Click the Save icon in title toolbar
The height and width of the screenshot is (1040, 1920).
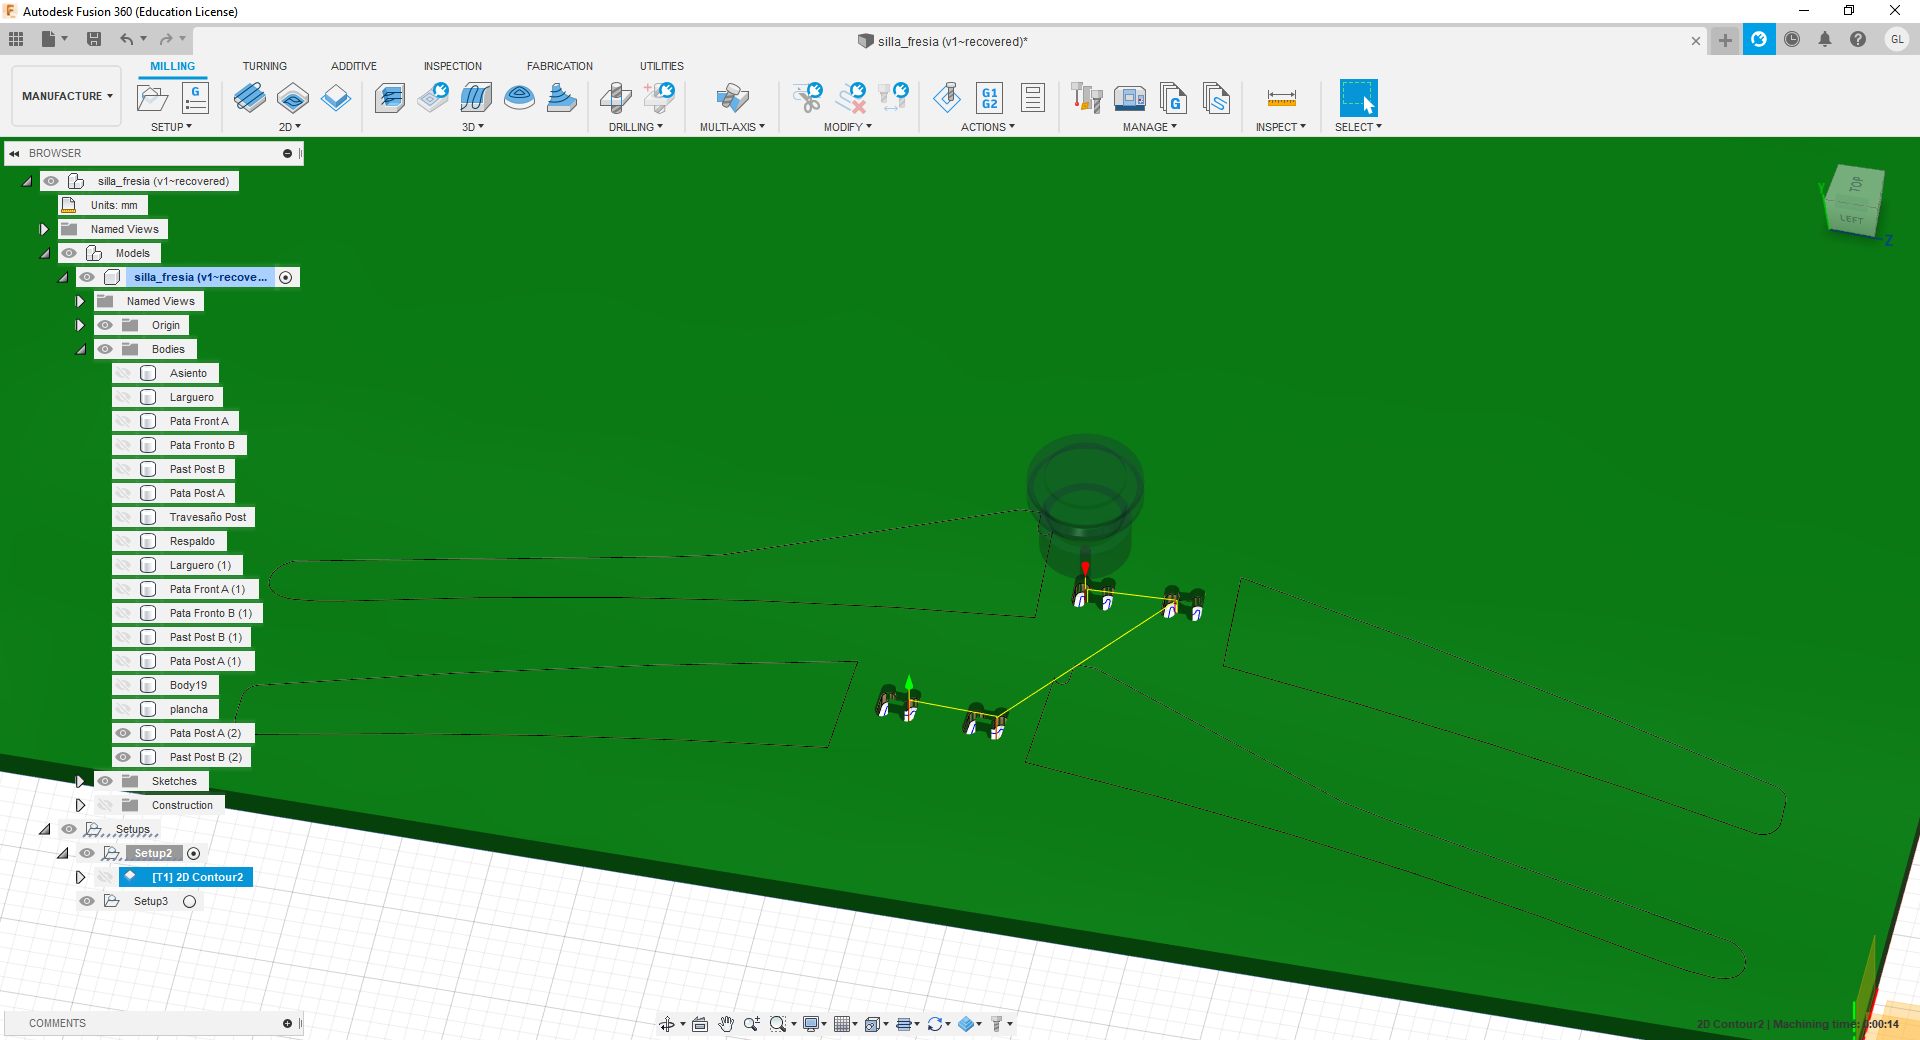coord(94,39)
